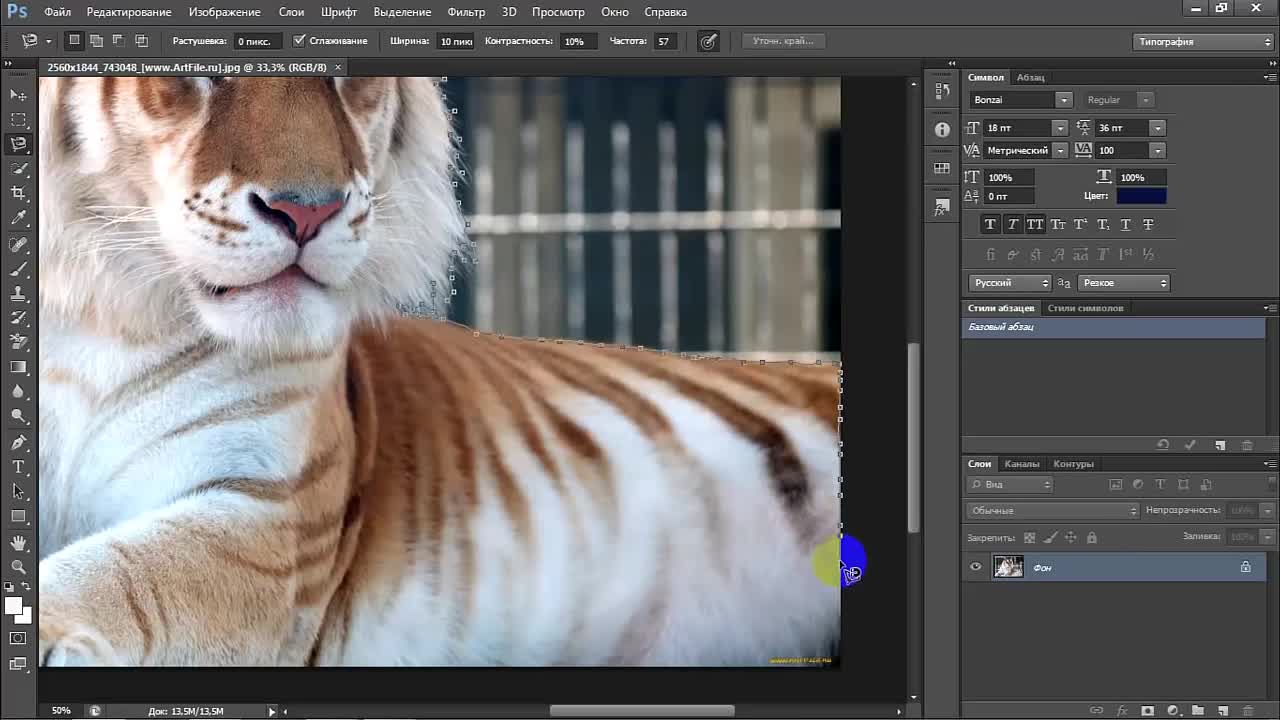Click the horizontal canvas scrollbar

[x=642, y=711]
